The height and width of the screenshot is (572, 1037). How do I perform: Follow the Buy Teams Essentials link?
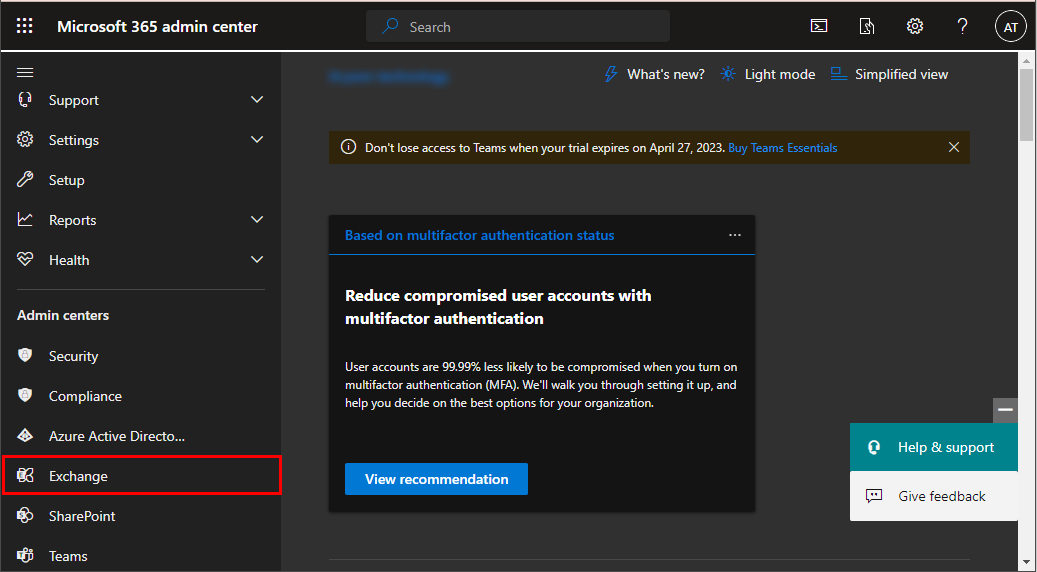coord(782,147)
